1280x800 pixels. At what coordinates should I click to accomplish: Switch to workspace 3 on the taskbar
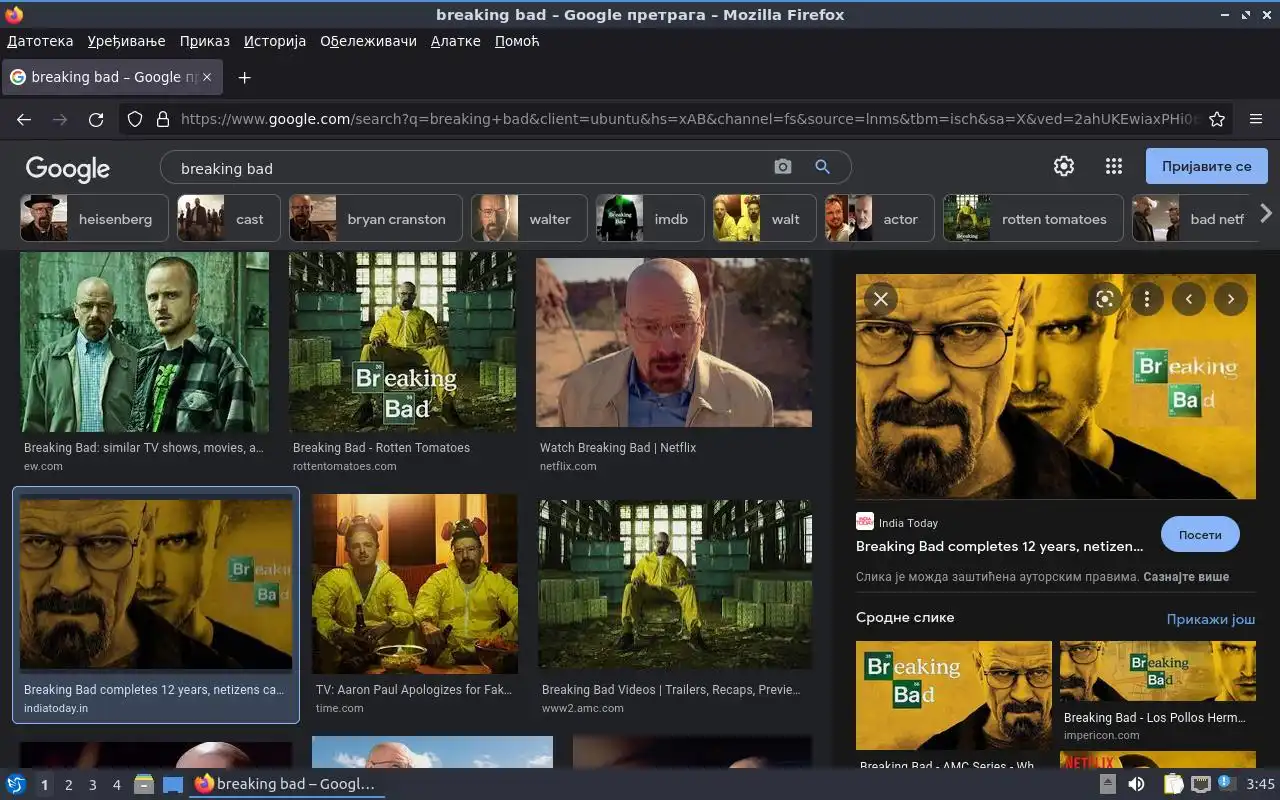[92, 785]
